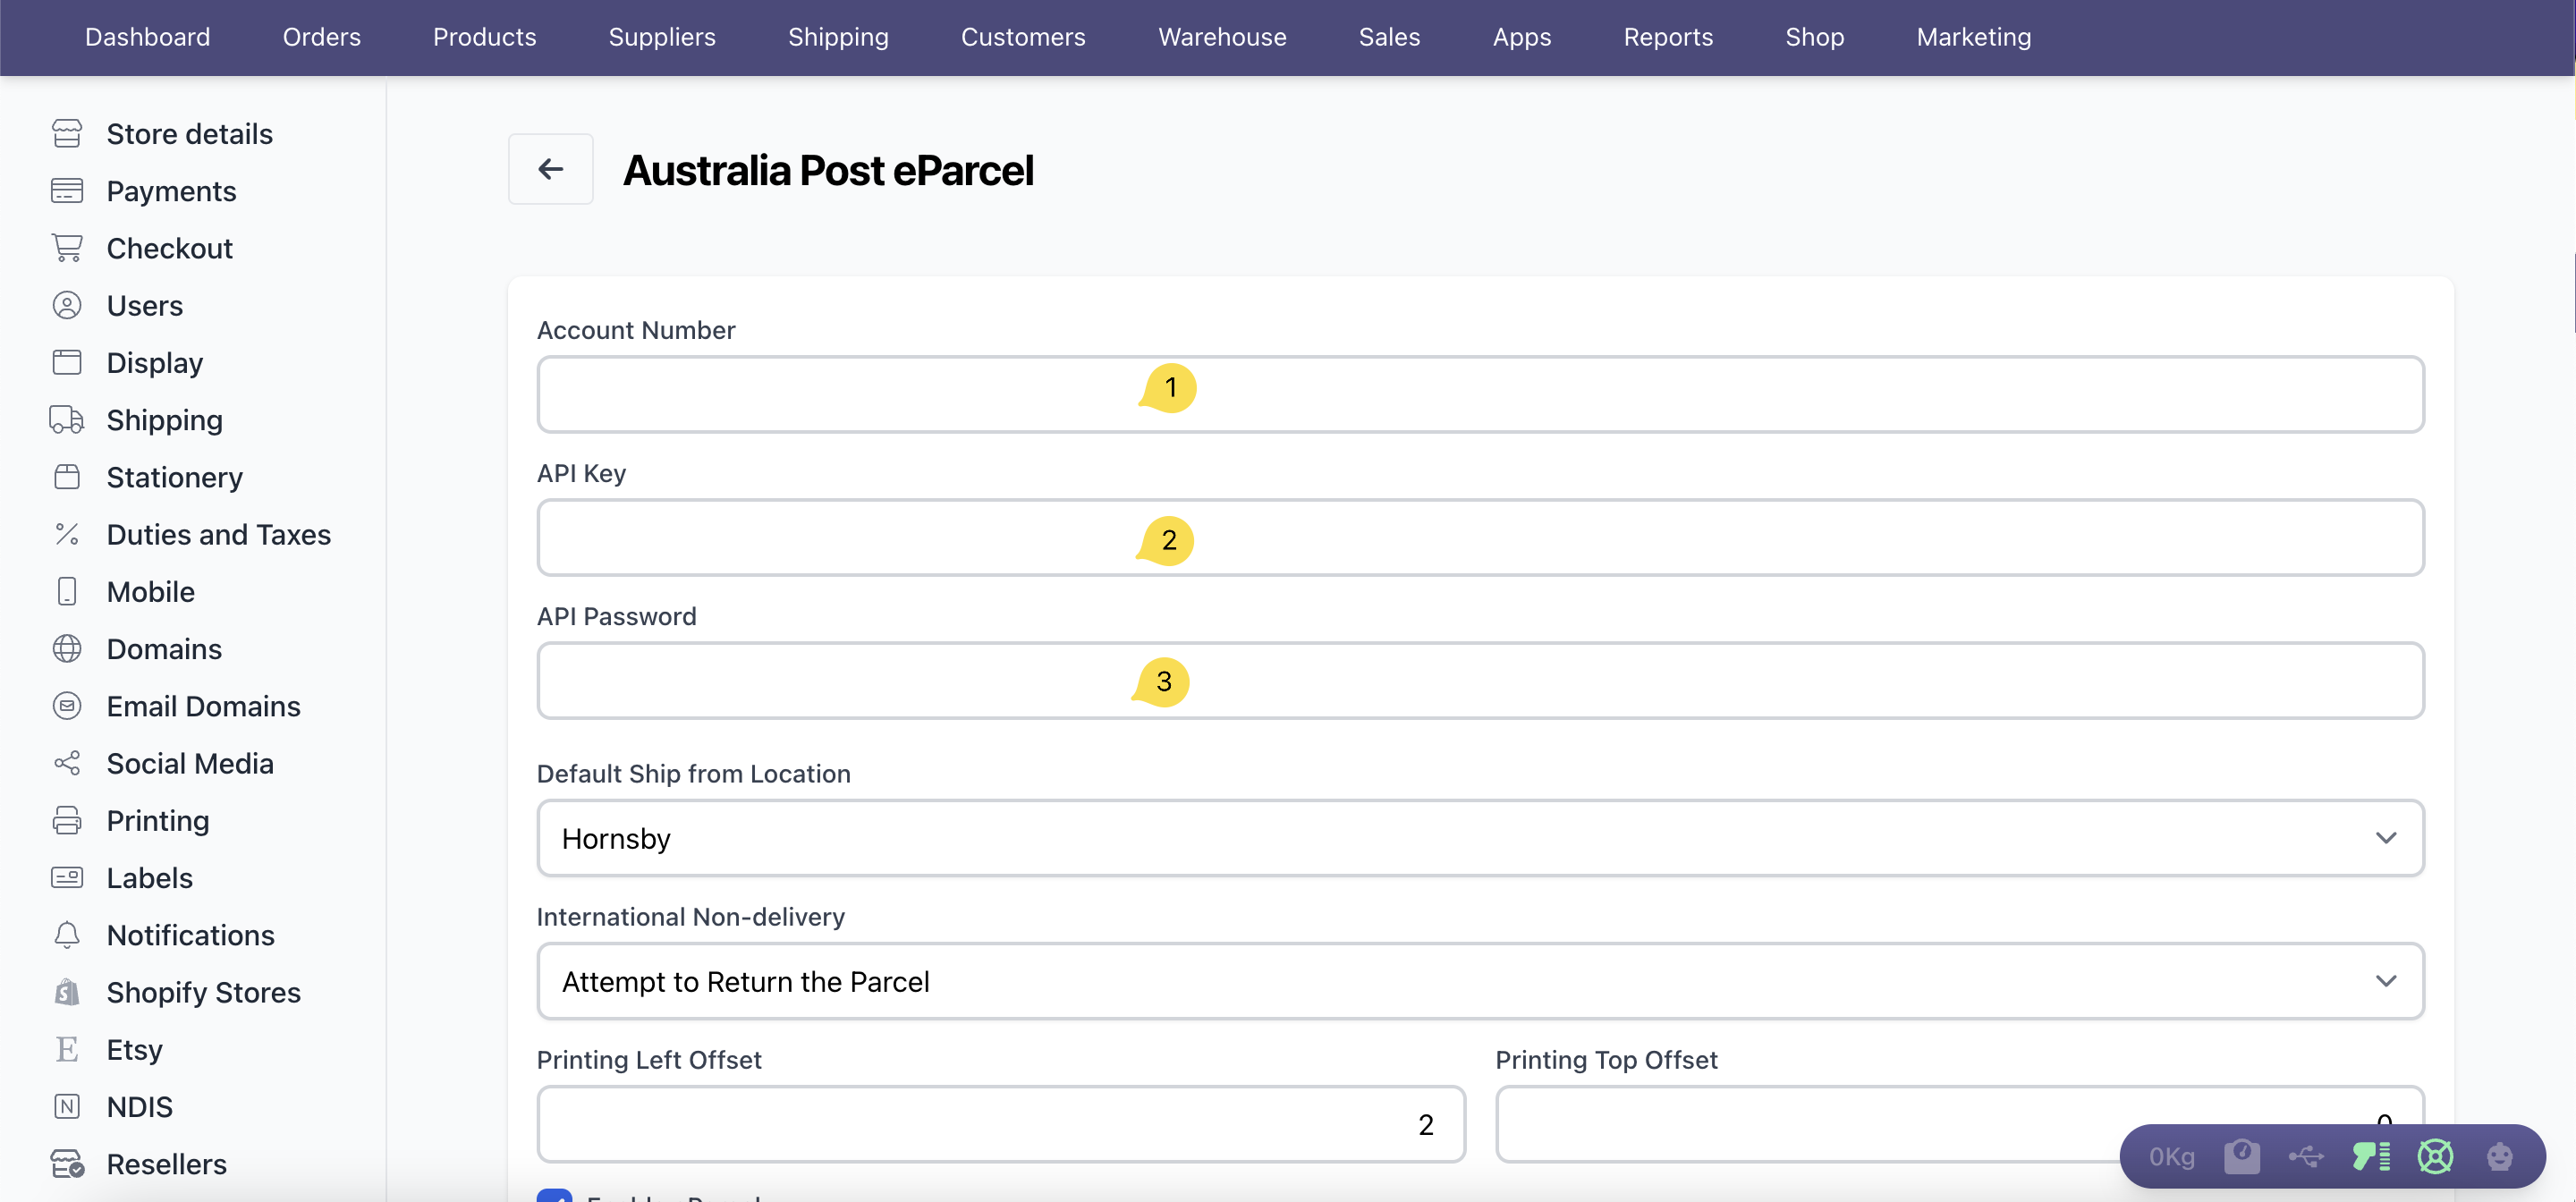Viewport: 2576px width, 1202px height.
Task: Click the Printing Left Offset field
Action: (x=1000, y=1124)
